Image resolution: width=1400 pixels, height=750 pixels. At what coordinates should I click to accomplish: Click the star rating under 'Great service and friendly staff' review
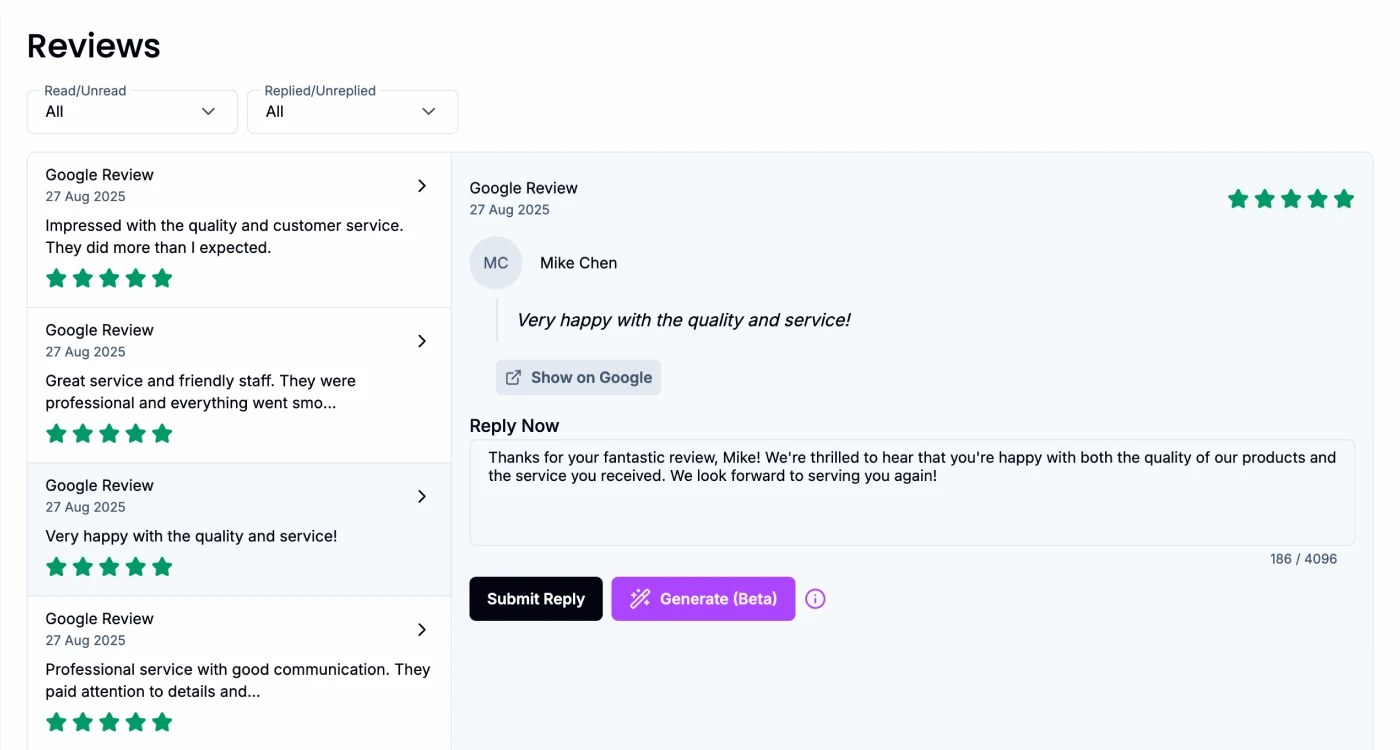(109, 433)
